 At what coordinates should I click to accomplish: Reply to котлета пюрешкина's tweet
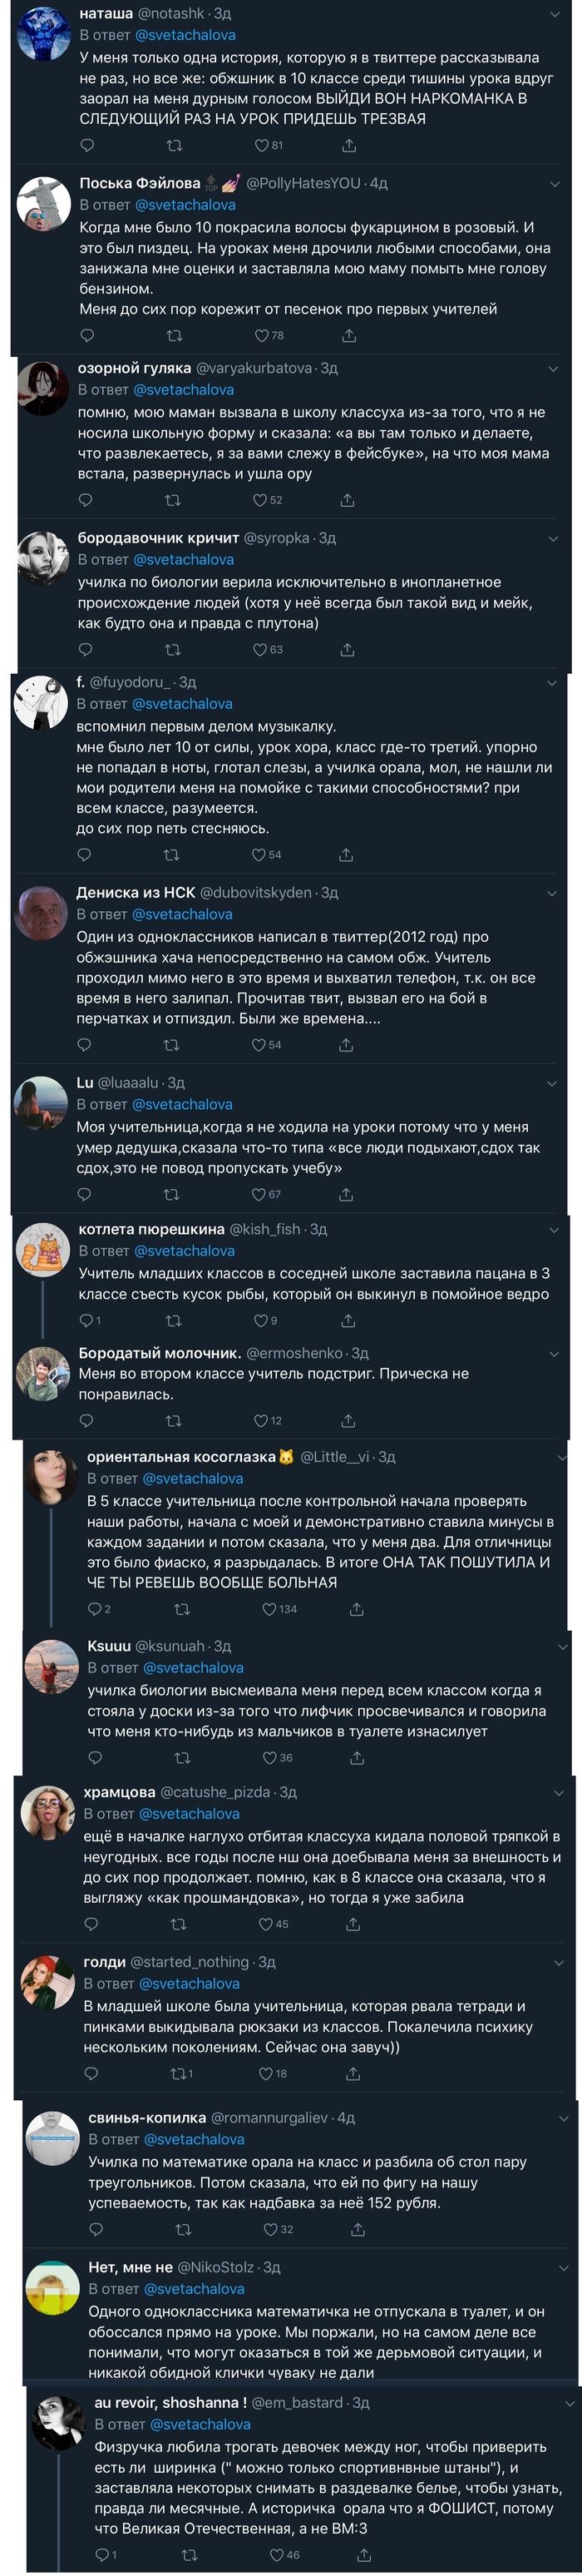pos(87,1321)
